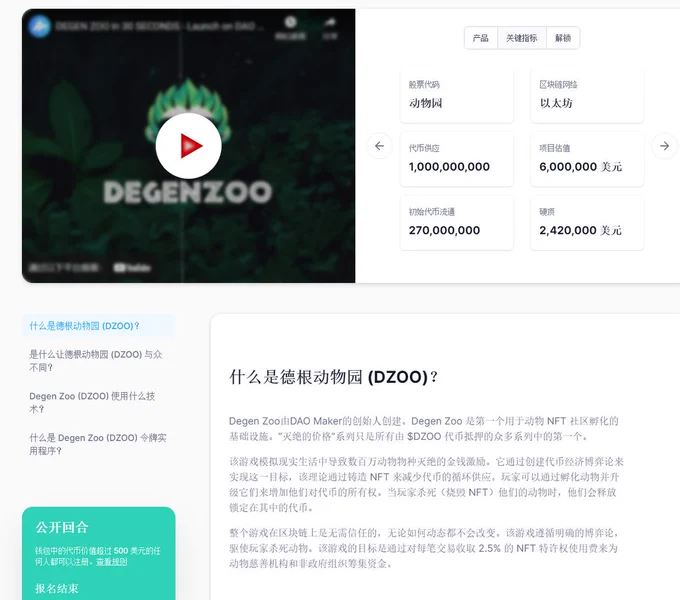Click the share arrow on the video
Viewport: 680px width, 600px height.
point(330,22)
